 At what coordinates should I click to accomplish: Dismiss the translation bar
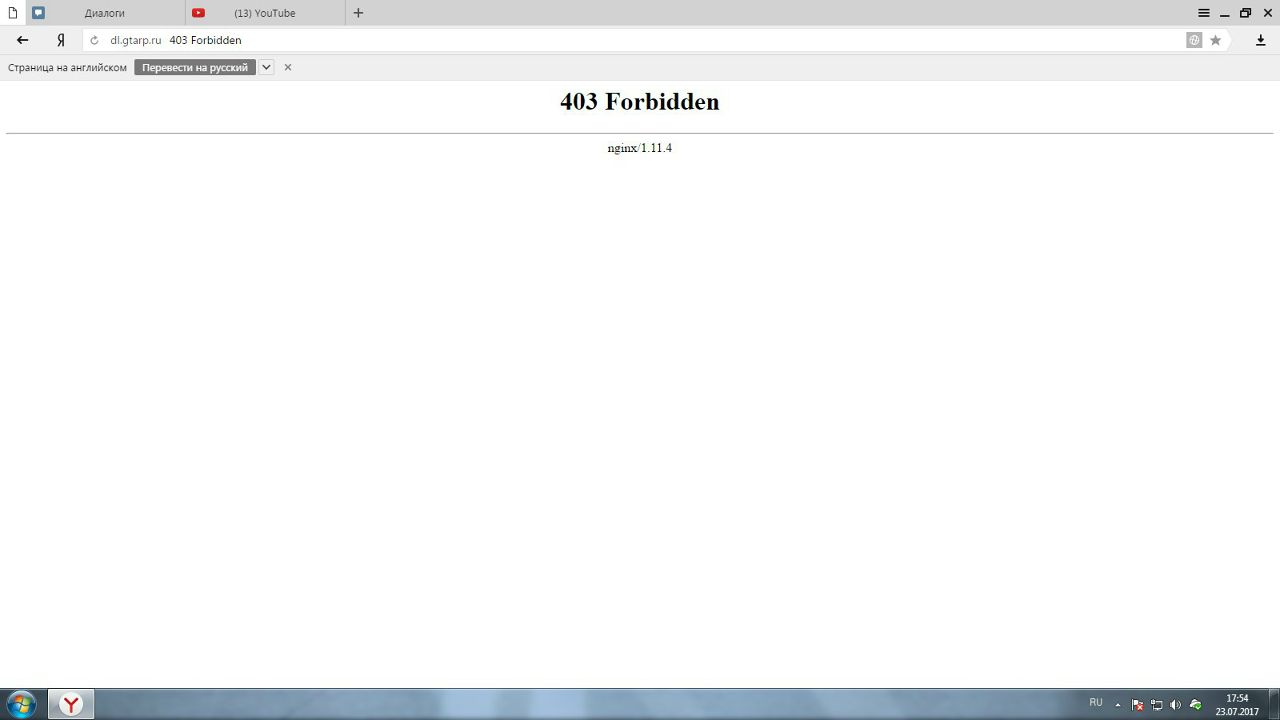288,67
